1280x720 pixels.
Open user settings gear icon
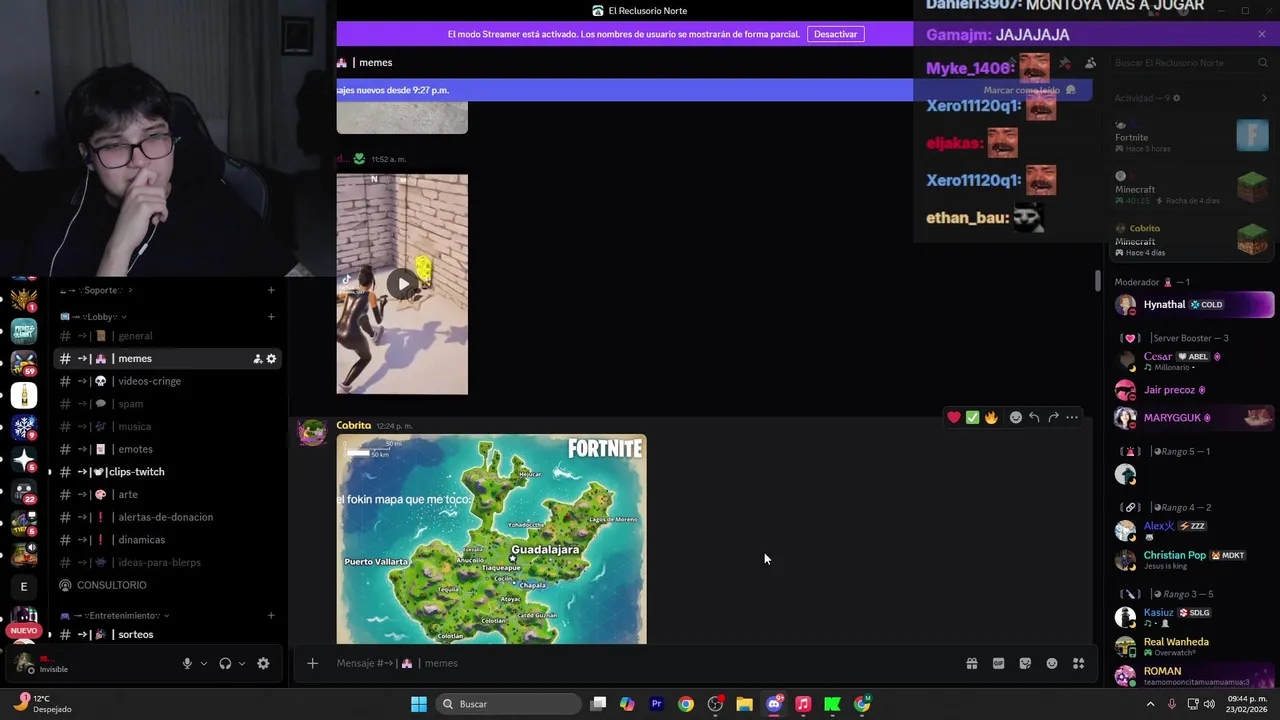[x=263, y=663]
